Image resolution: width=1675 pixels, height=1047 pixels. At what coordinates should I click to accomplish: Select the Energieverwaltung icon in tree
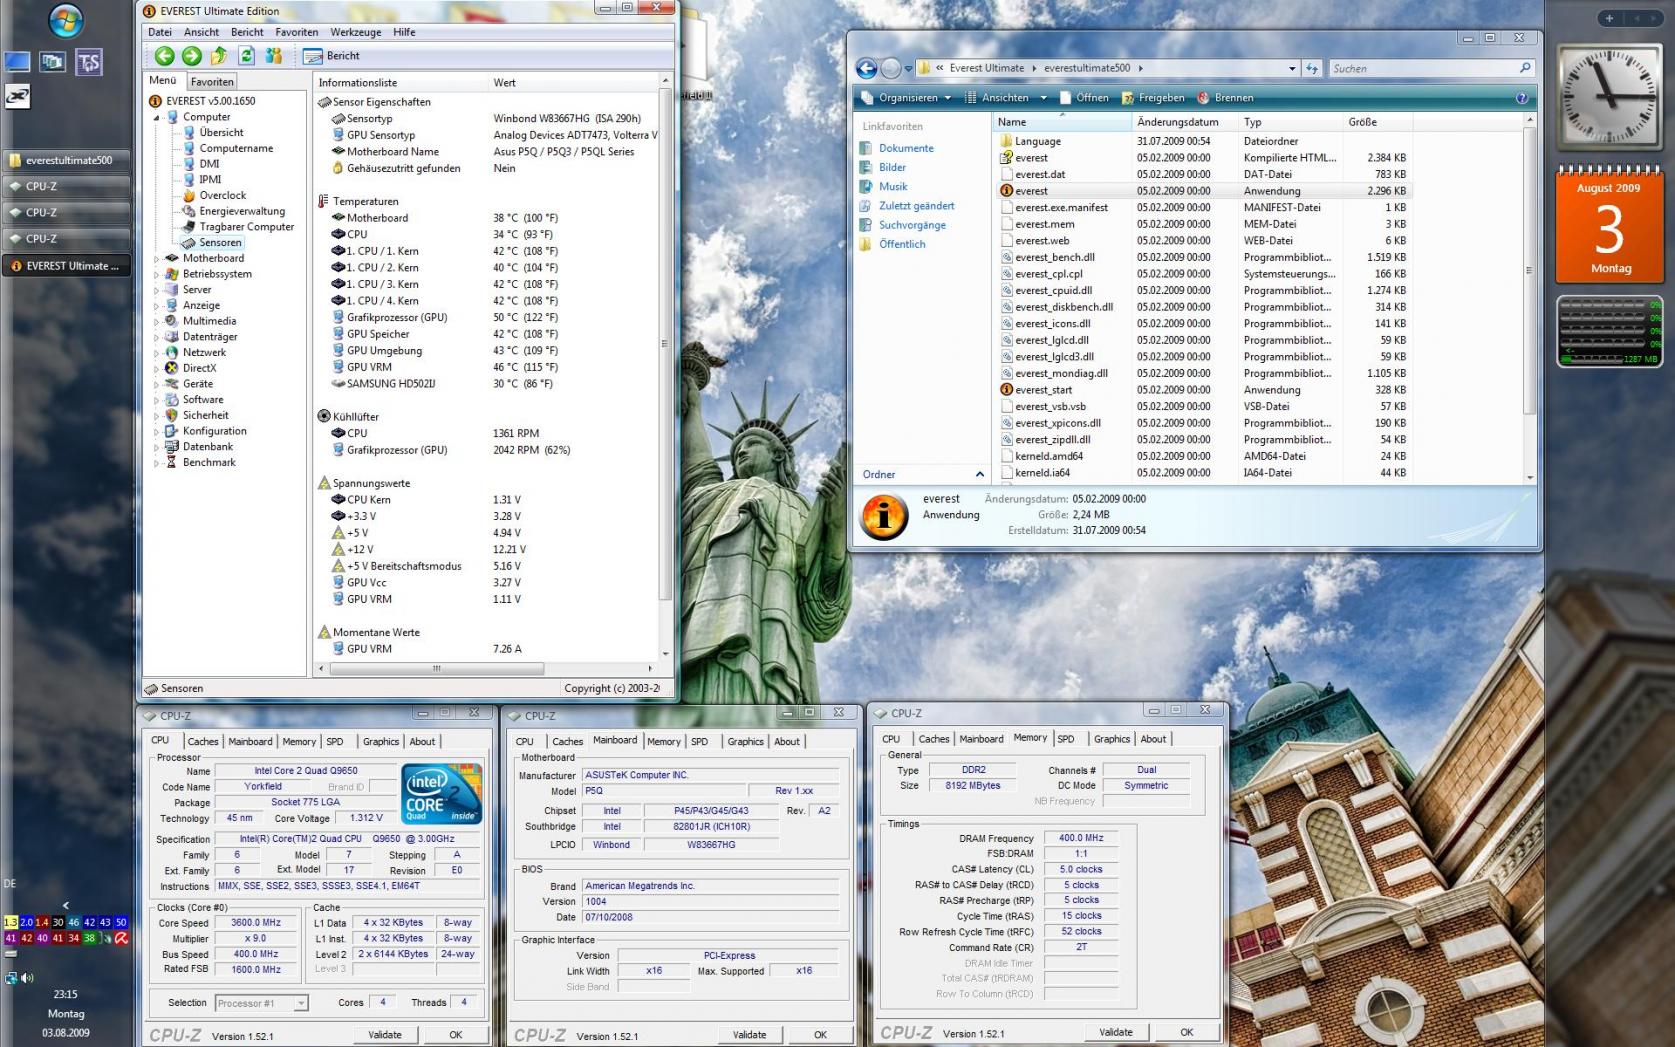pos(189,211)
